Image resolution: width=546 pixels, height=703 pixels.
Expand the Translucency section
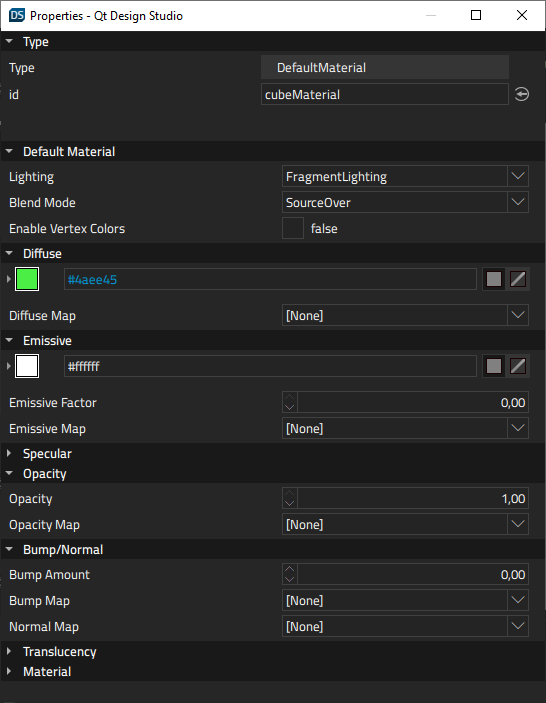coord(9,651)
